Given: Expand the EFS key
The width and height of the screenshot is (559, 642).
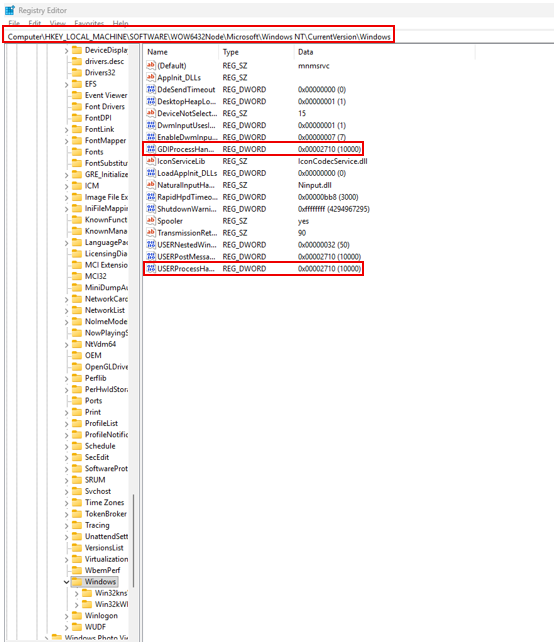Looking at the screenshot, I should (x=66, y=84).
